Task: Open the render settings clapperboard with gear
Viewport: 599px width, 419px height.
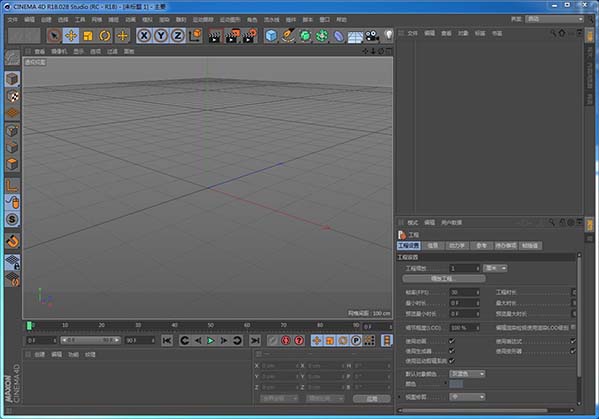Action: 249,36
